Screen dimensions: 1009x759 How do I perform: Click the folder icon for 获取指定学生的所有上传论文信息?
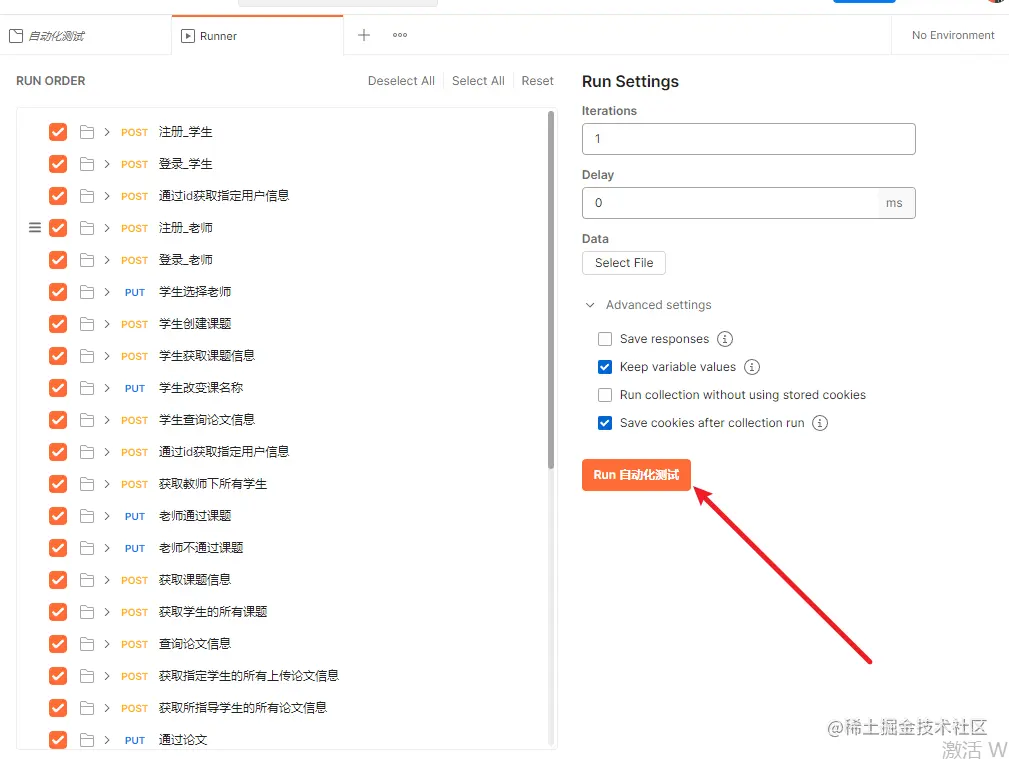(x=87, y=676)
